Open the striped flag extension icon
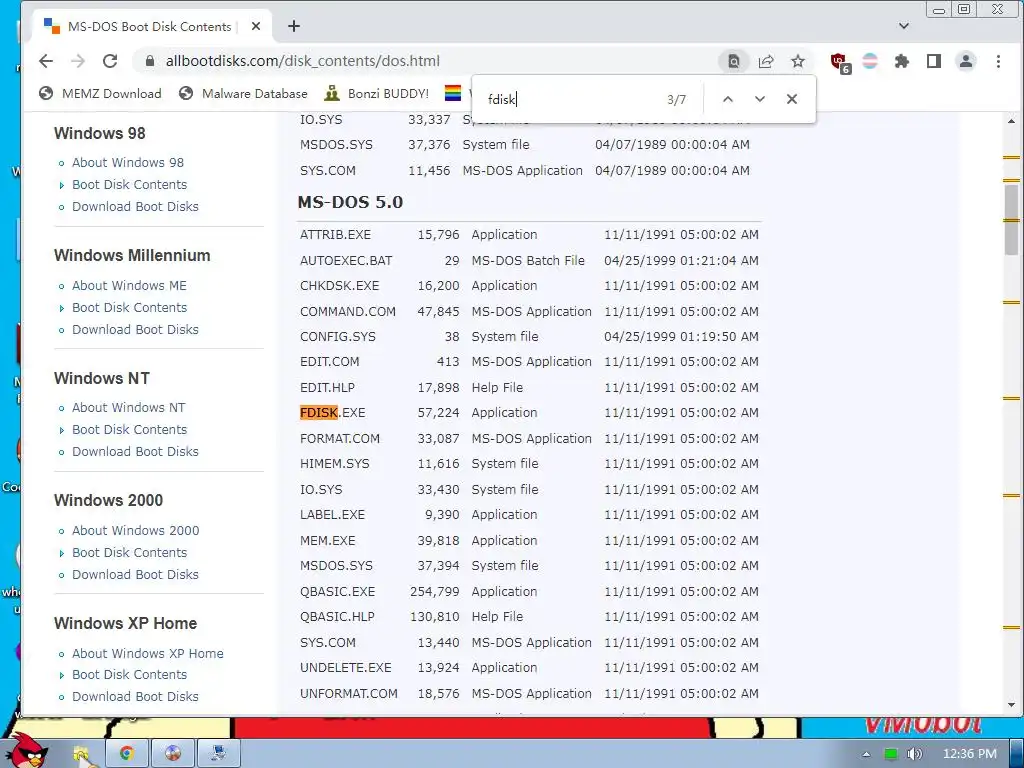Viewport: 1024px width, 768px height. click(x=870, y=61)
